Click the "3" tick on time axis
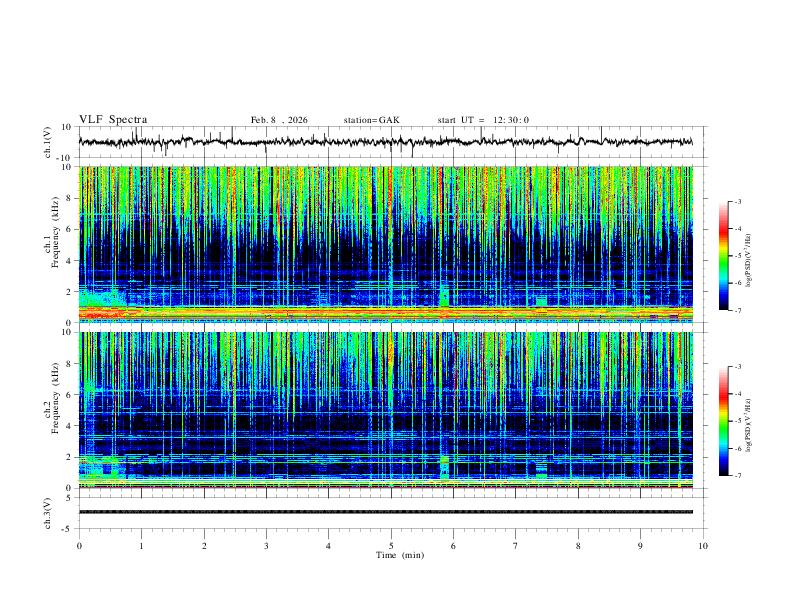Screen dimensions: 792x612 [266, 546]
